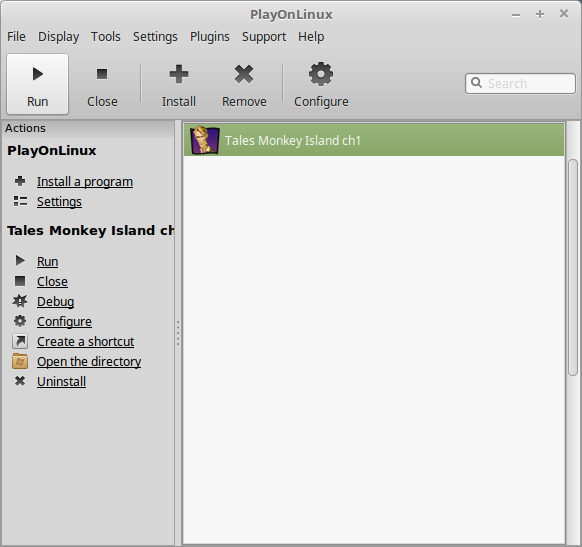Click the small gear icon beside sidebar Configure
Image resolution: width=582 pixels, height=547 pixels.
[20, 321]
